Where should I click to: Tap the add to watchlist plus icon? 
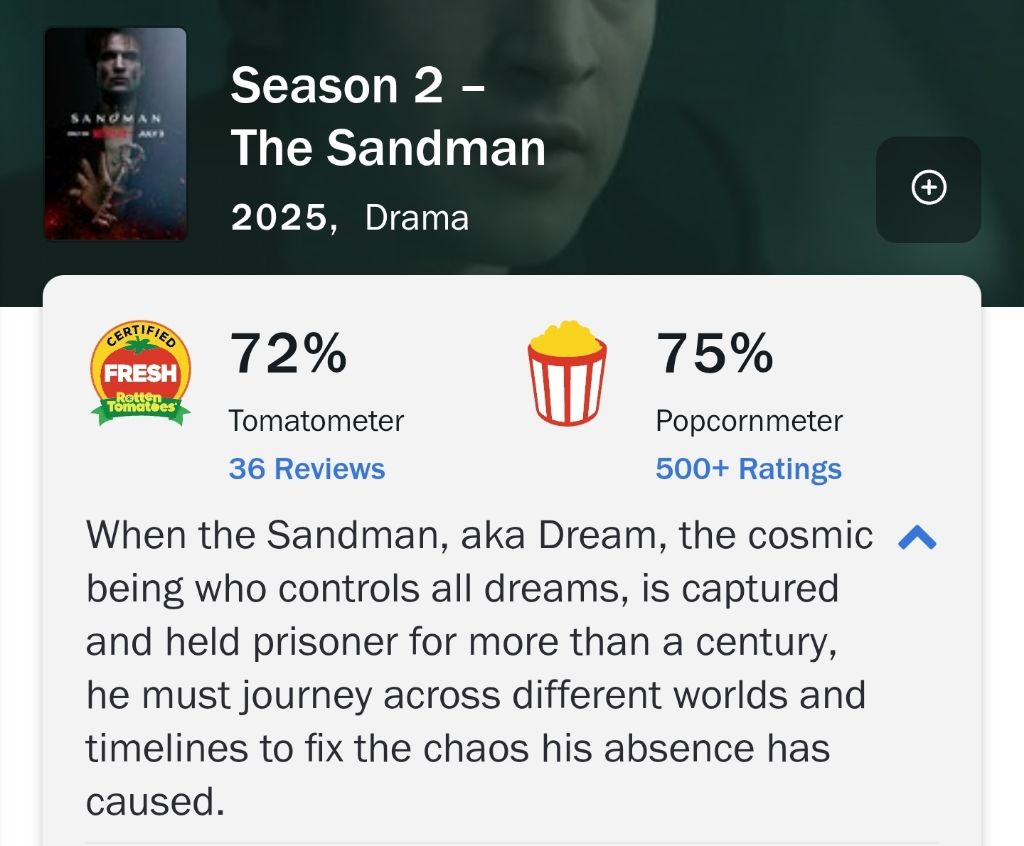(x=929, y=188)
